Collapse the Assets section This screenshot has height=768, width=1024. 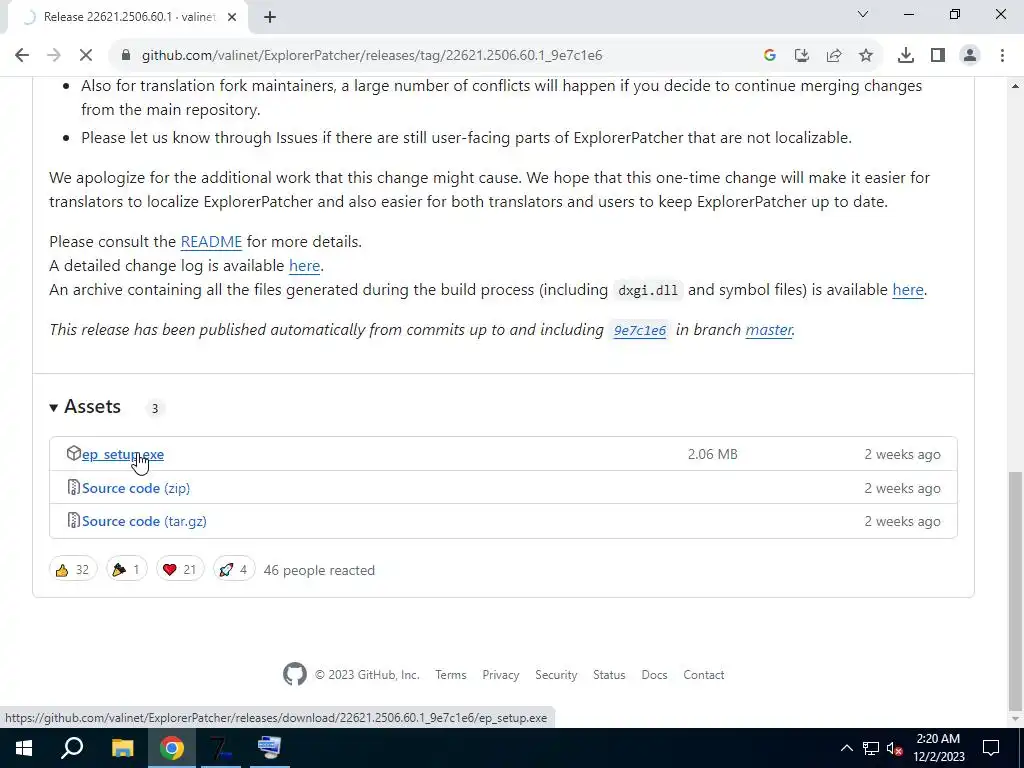click(x=85, y=407)
